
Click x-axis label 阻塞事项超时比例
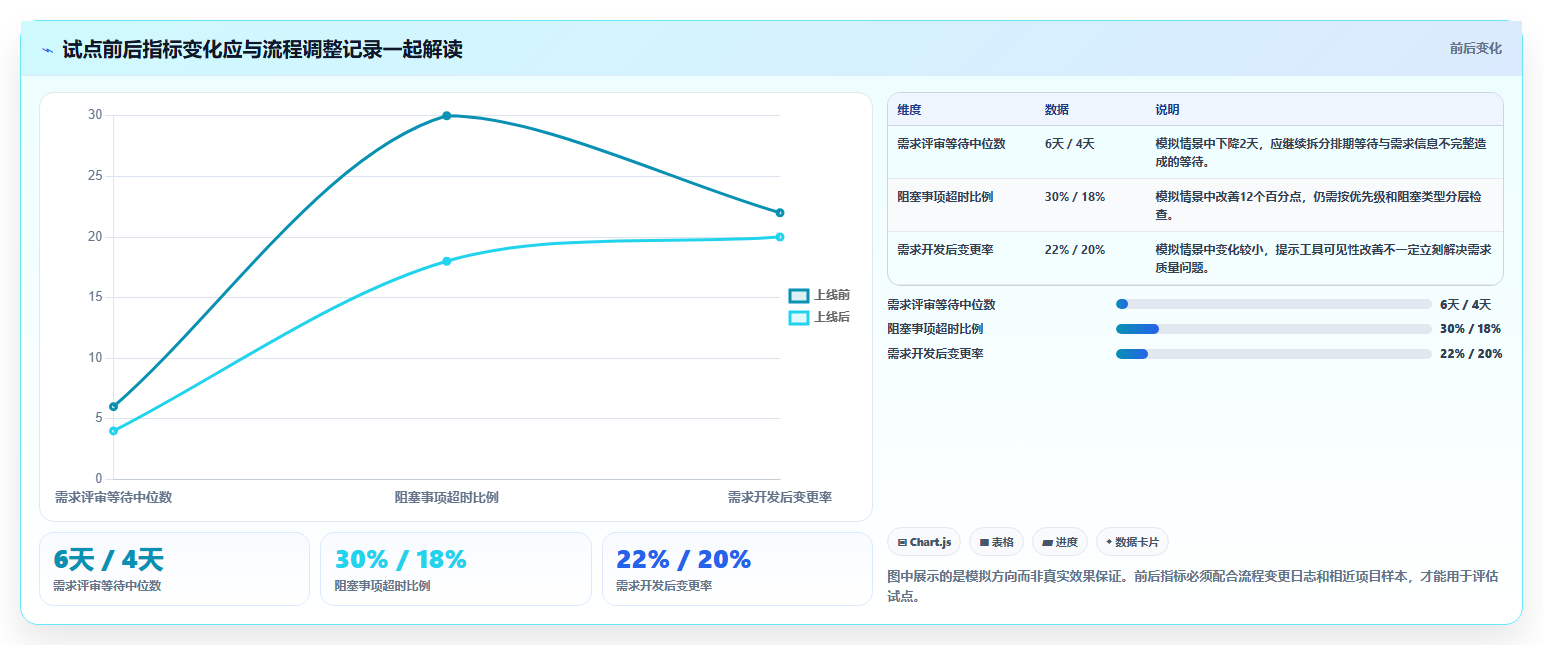[447, 497]
